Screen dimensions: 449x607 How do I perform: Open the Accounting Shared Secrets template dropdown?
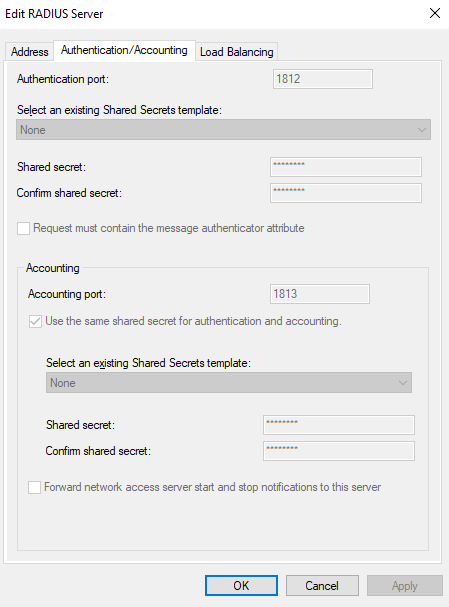229,382
